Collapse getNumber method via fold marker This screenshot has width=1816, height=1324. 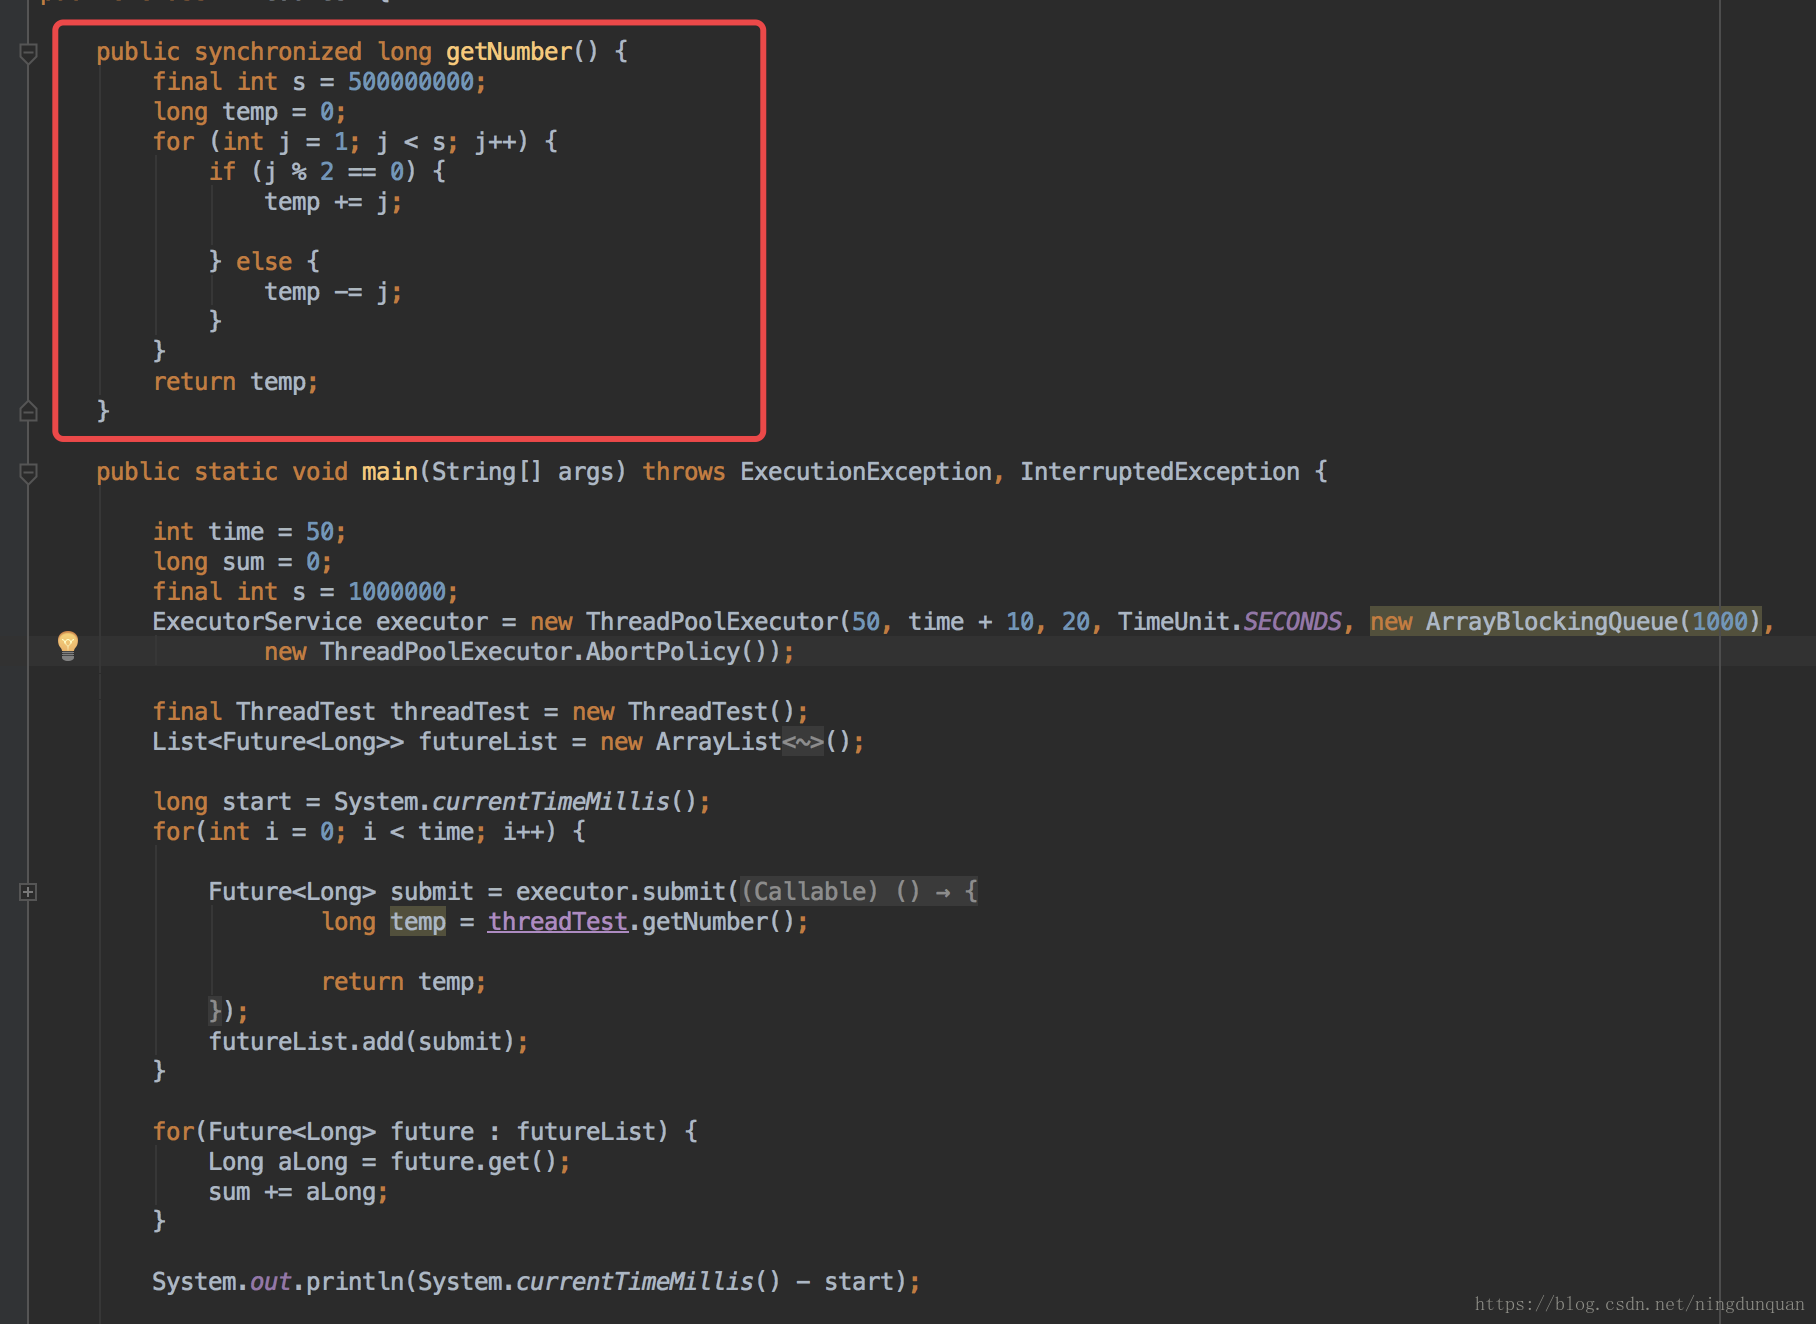tap(29, 53)
